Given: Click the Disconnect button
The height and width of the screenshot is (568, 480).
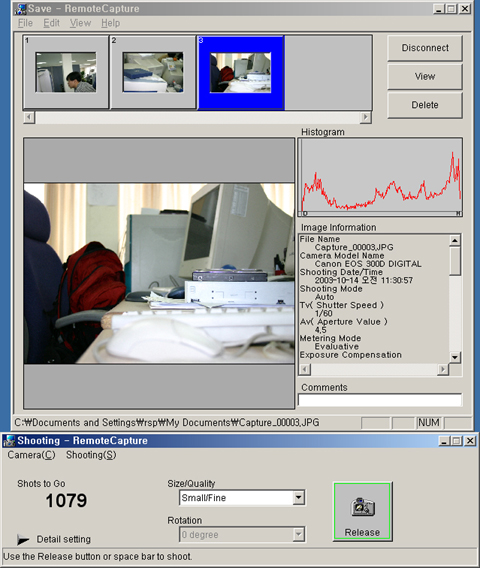Looking at the screenshot, I should click(x=425, y=48).
